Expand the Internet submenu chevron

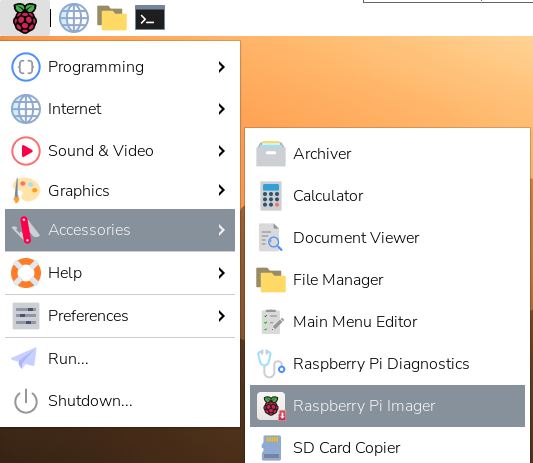tap(222, 109)
